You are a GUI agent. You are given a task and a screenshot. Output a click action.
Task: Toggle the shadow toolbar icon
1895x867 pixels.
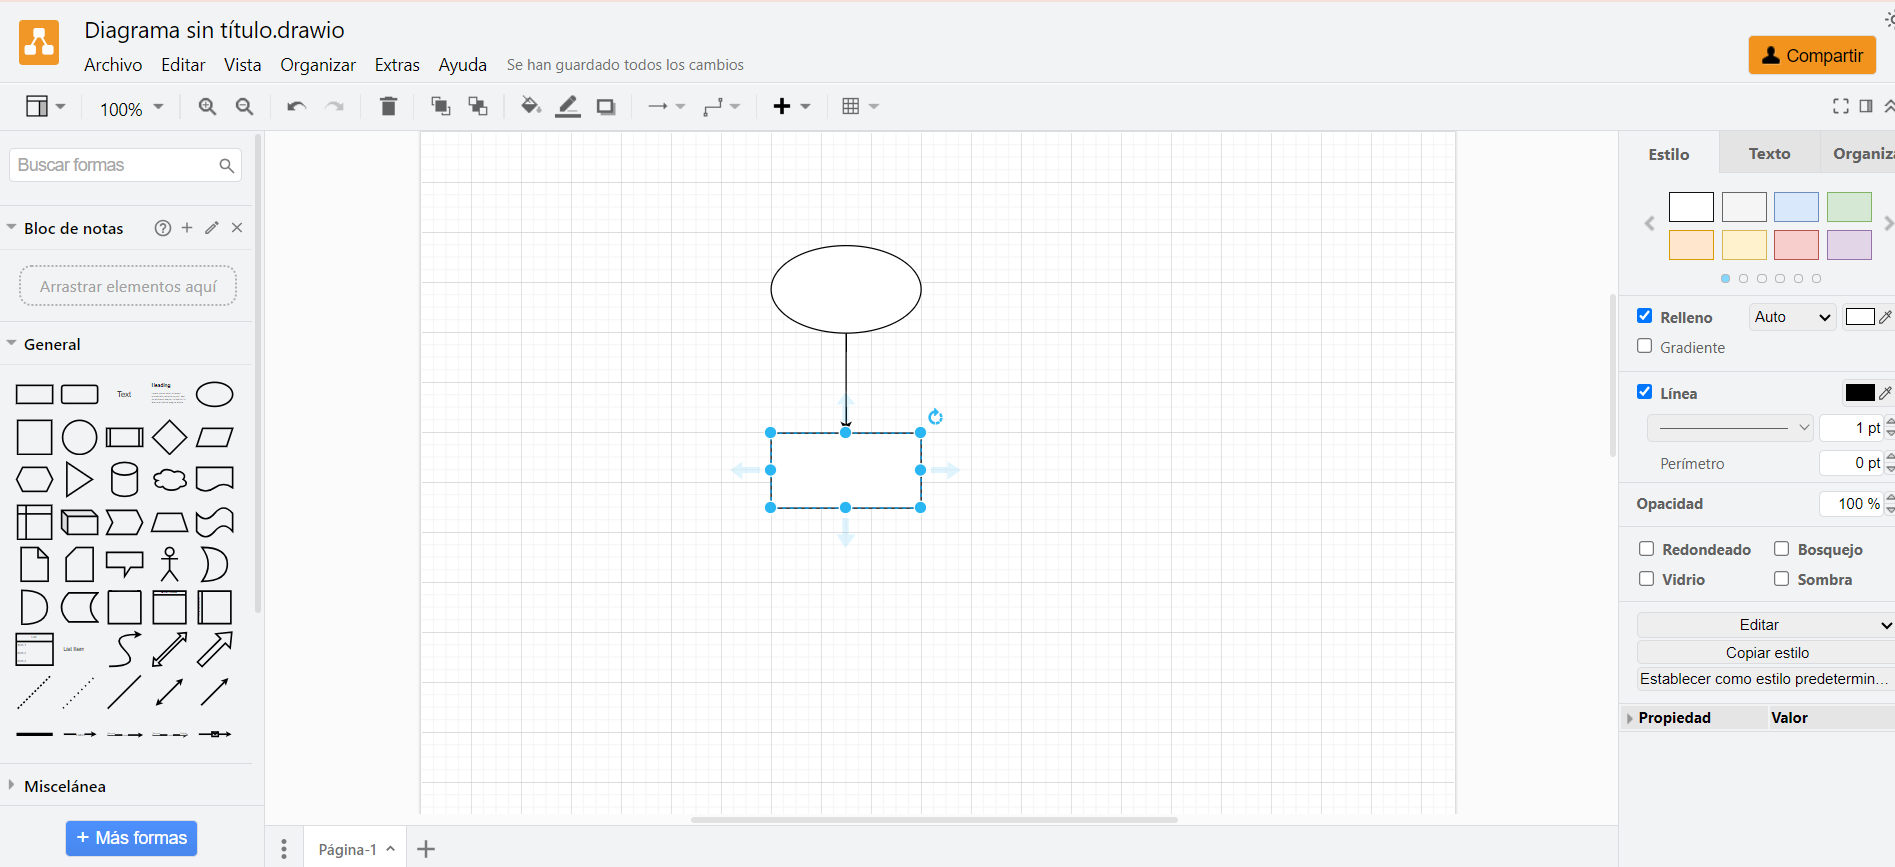pyautogui.click(x=606, y=107)
